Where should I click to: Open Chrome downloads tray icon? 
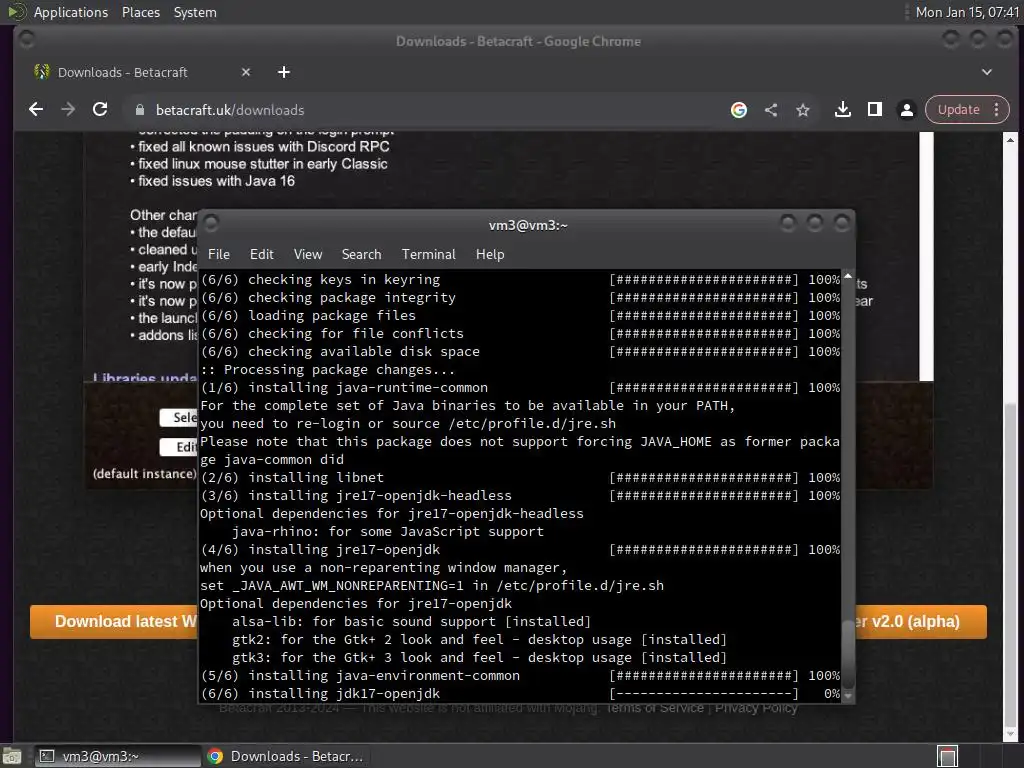[842, 110]
